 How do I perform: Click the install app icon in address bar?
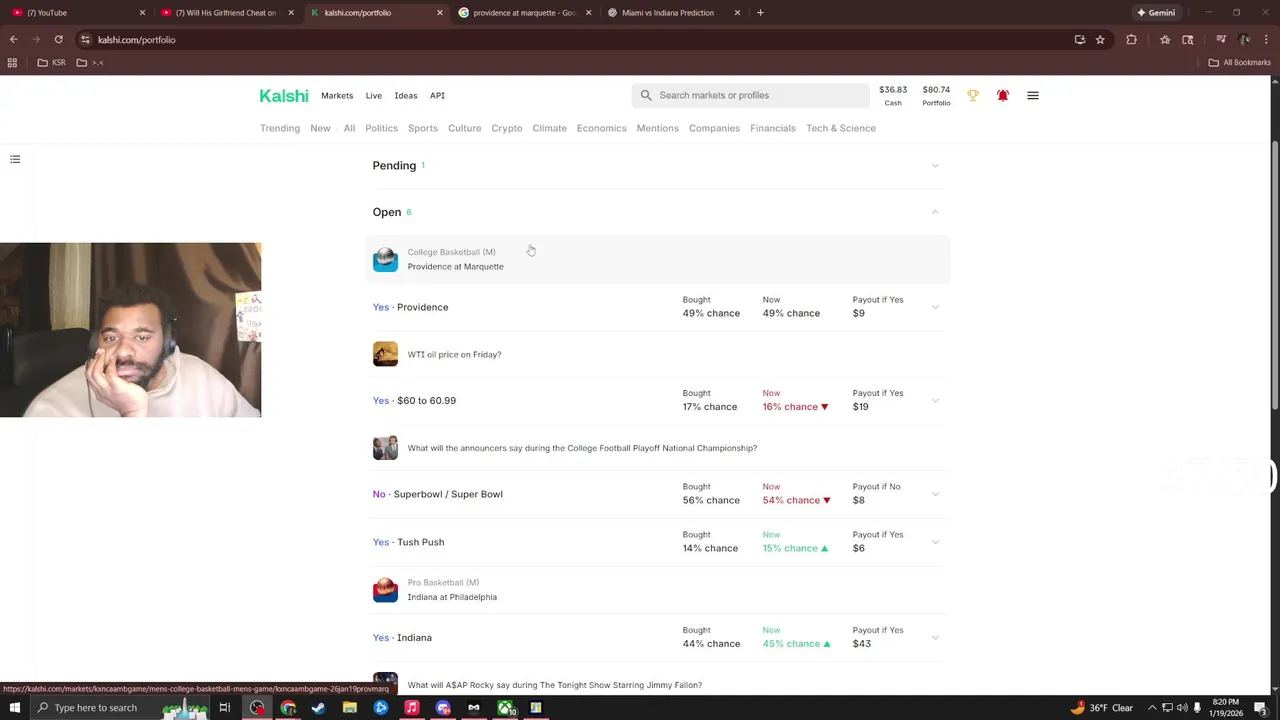(x=1080, y=40)
